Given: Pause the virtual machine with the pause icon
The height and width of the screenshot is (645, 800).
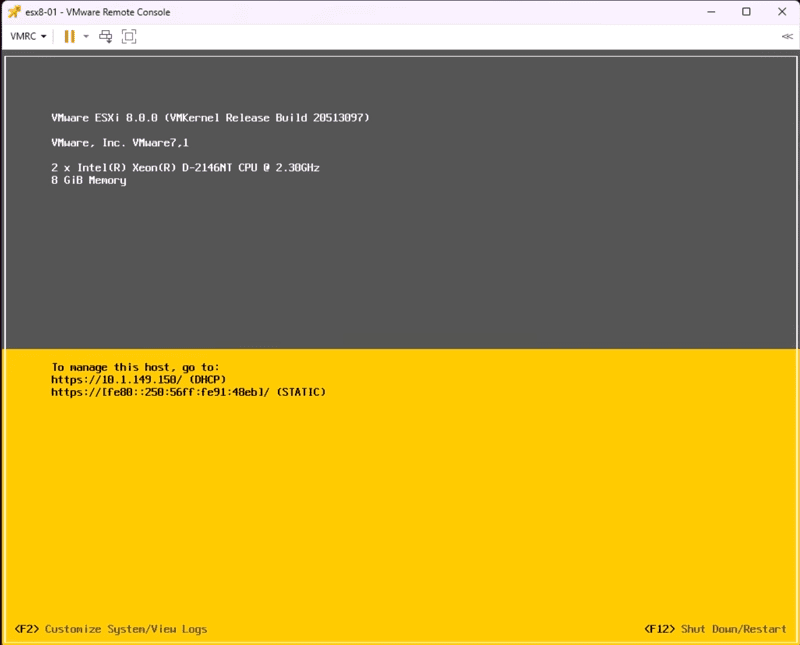Looking at the screenshot, I should (x=69, y=36).
